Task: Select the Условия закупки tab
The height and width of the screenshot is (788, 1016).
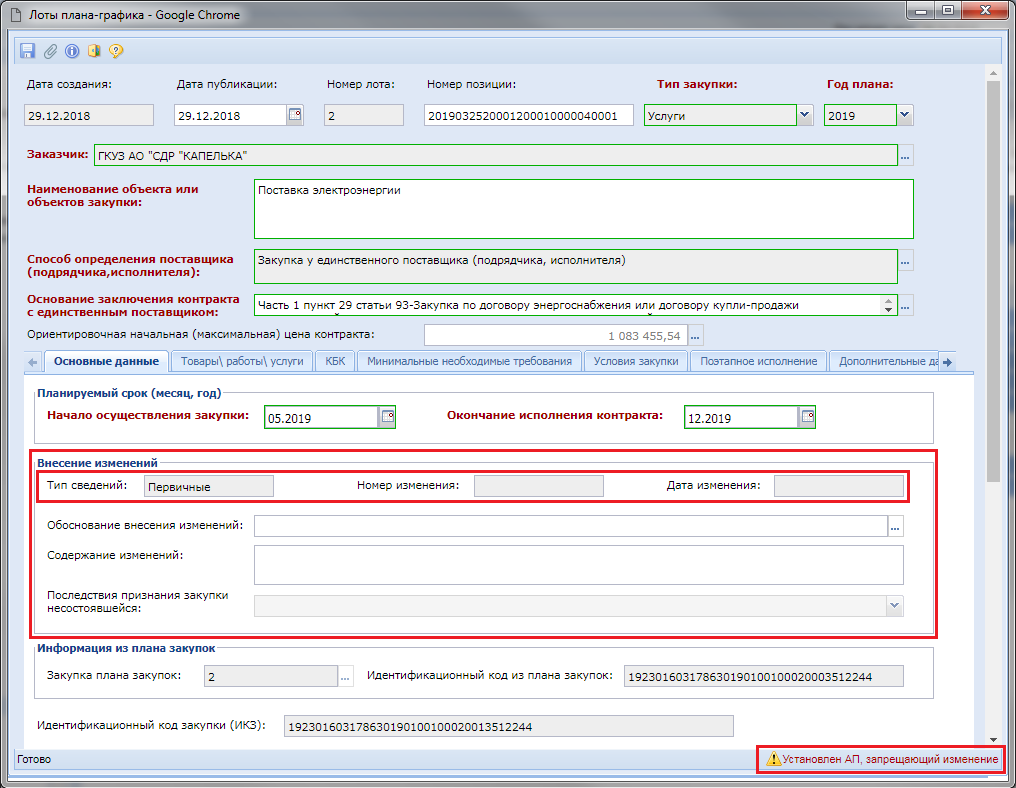Action: pyautogui.click(x=636, y=362)
